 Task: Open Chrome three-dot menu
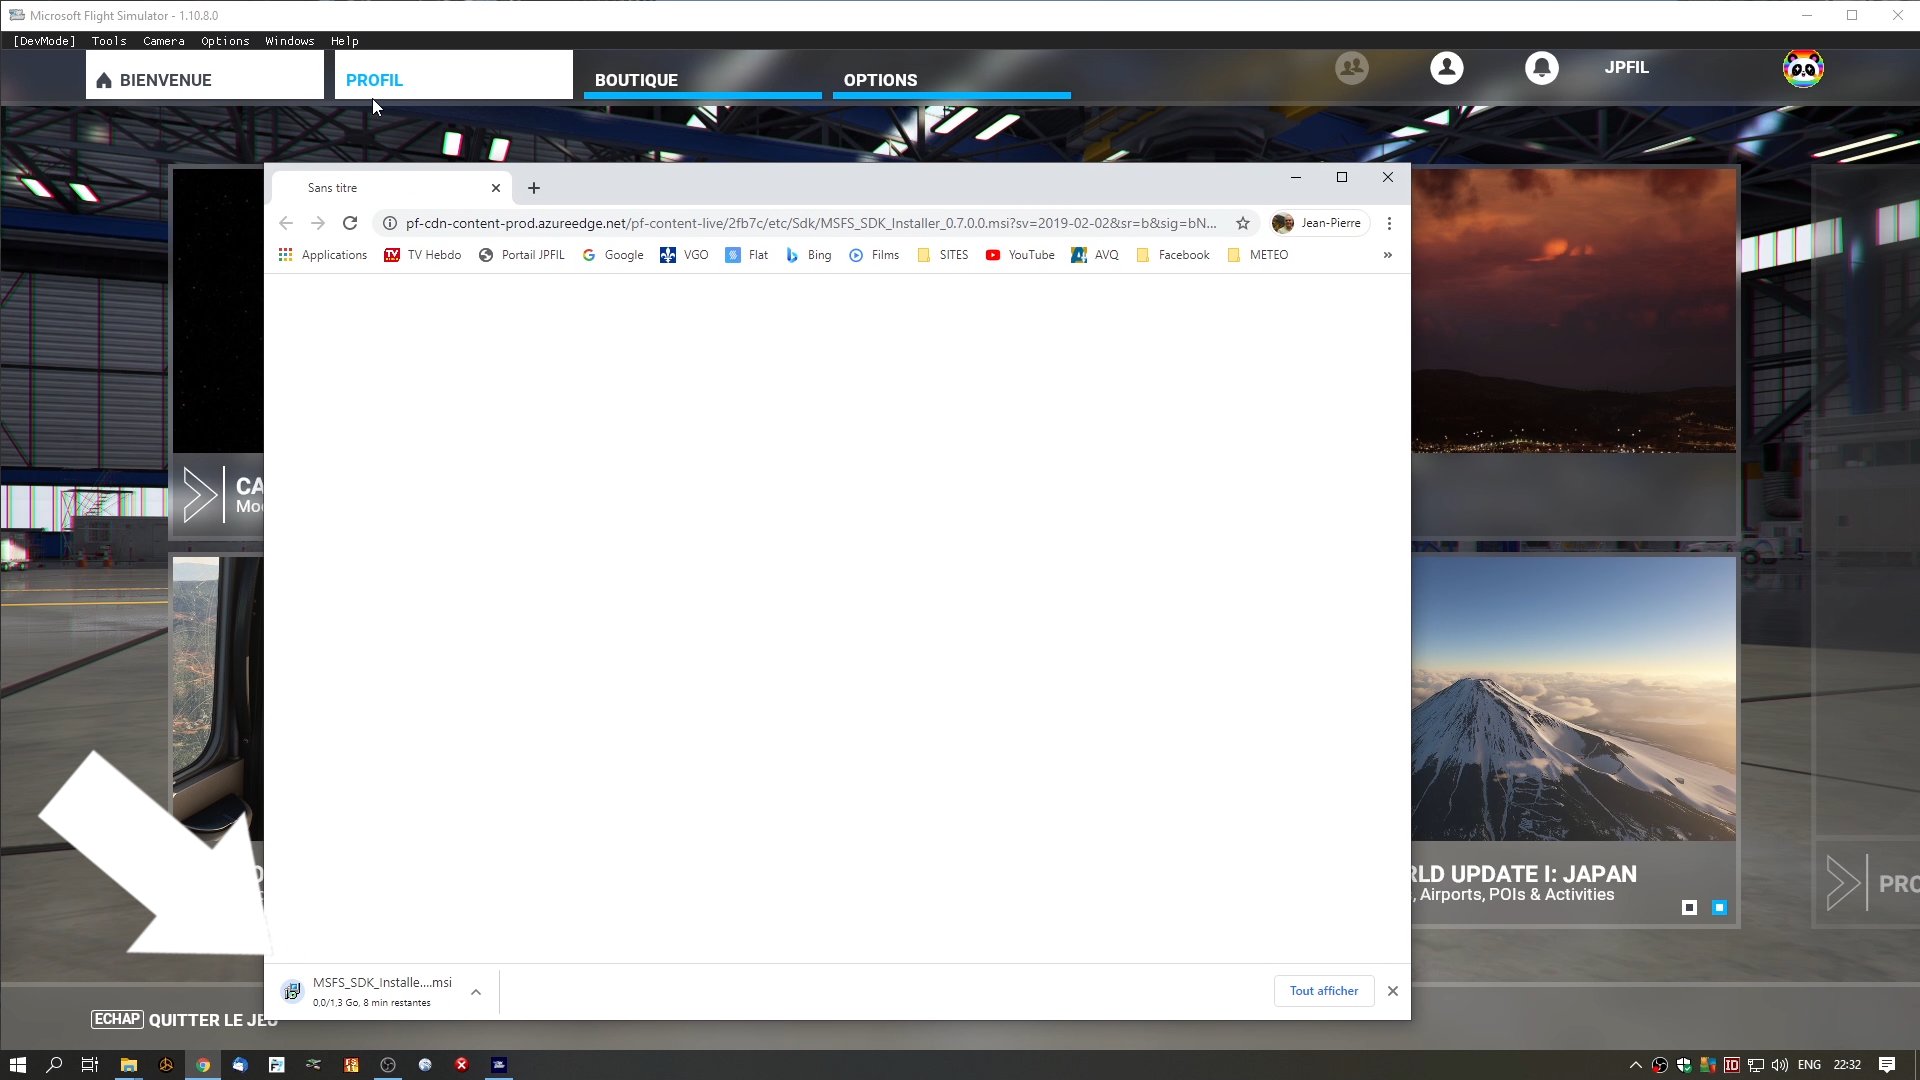(1389, 223)
